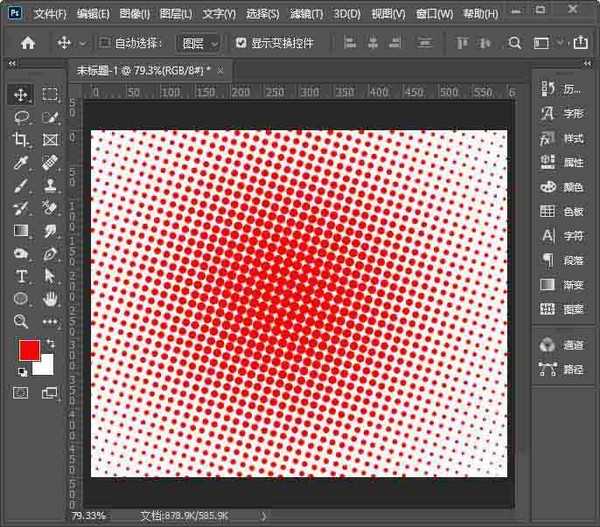Screen dimensions: 600x527
Task: Select the Zoom tool in toolbox
Action: click(21, 321)
